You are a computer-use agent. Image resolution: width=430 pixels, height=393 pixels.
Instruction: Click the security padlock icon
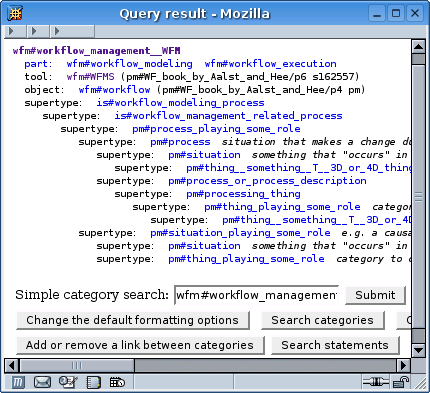pos(401,382)
